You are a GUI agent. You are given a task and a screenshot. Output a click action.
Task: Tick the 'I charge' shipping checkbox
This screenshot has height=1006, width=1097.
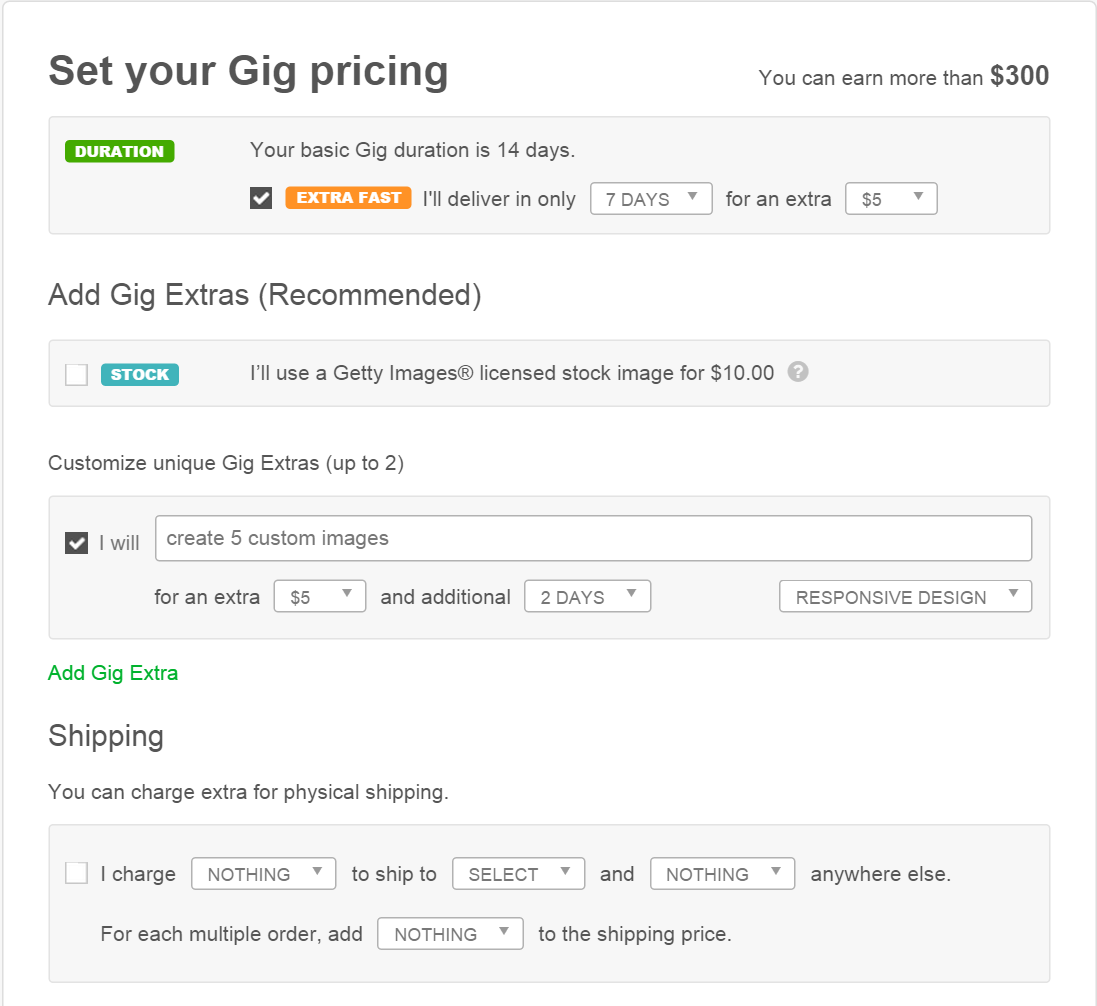(x=76, y=873)
